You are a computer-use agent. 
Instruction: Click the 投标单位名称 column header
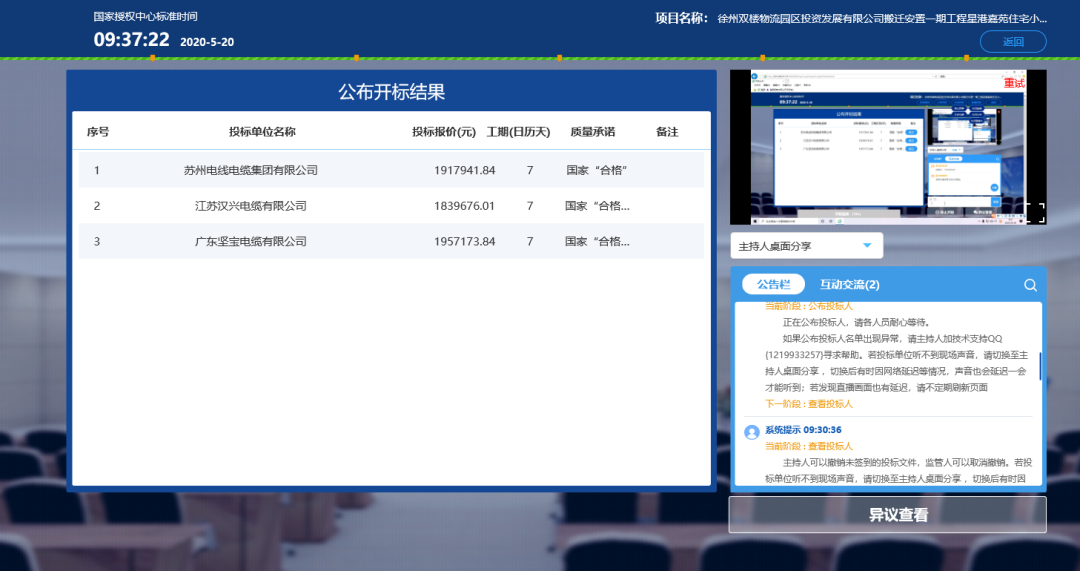262,132
